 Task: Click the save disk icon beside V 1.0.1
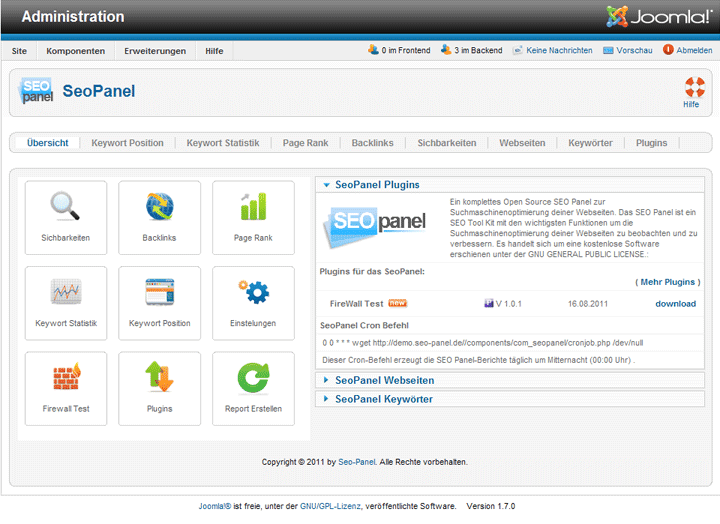coord(489,303)
